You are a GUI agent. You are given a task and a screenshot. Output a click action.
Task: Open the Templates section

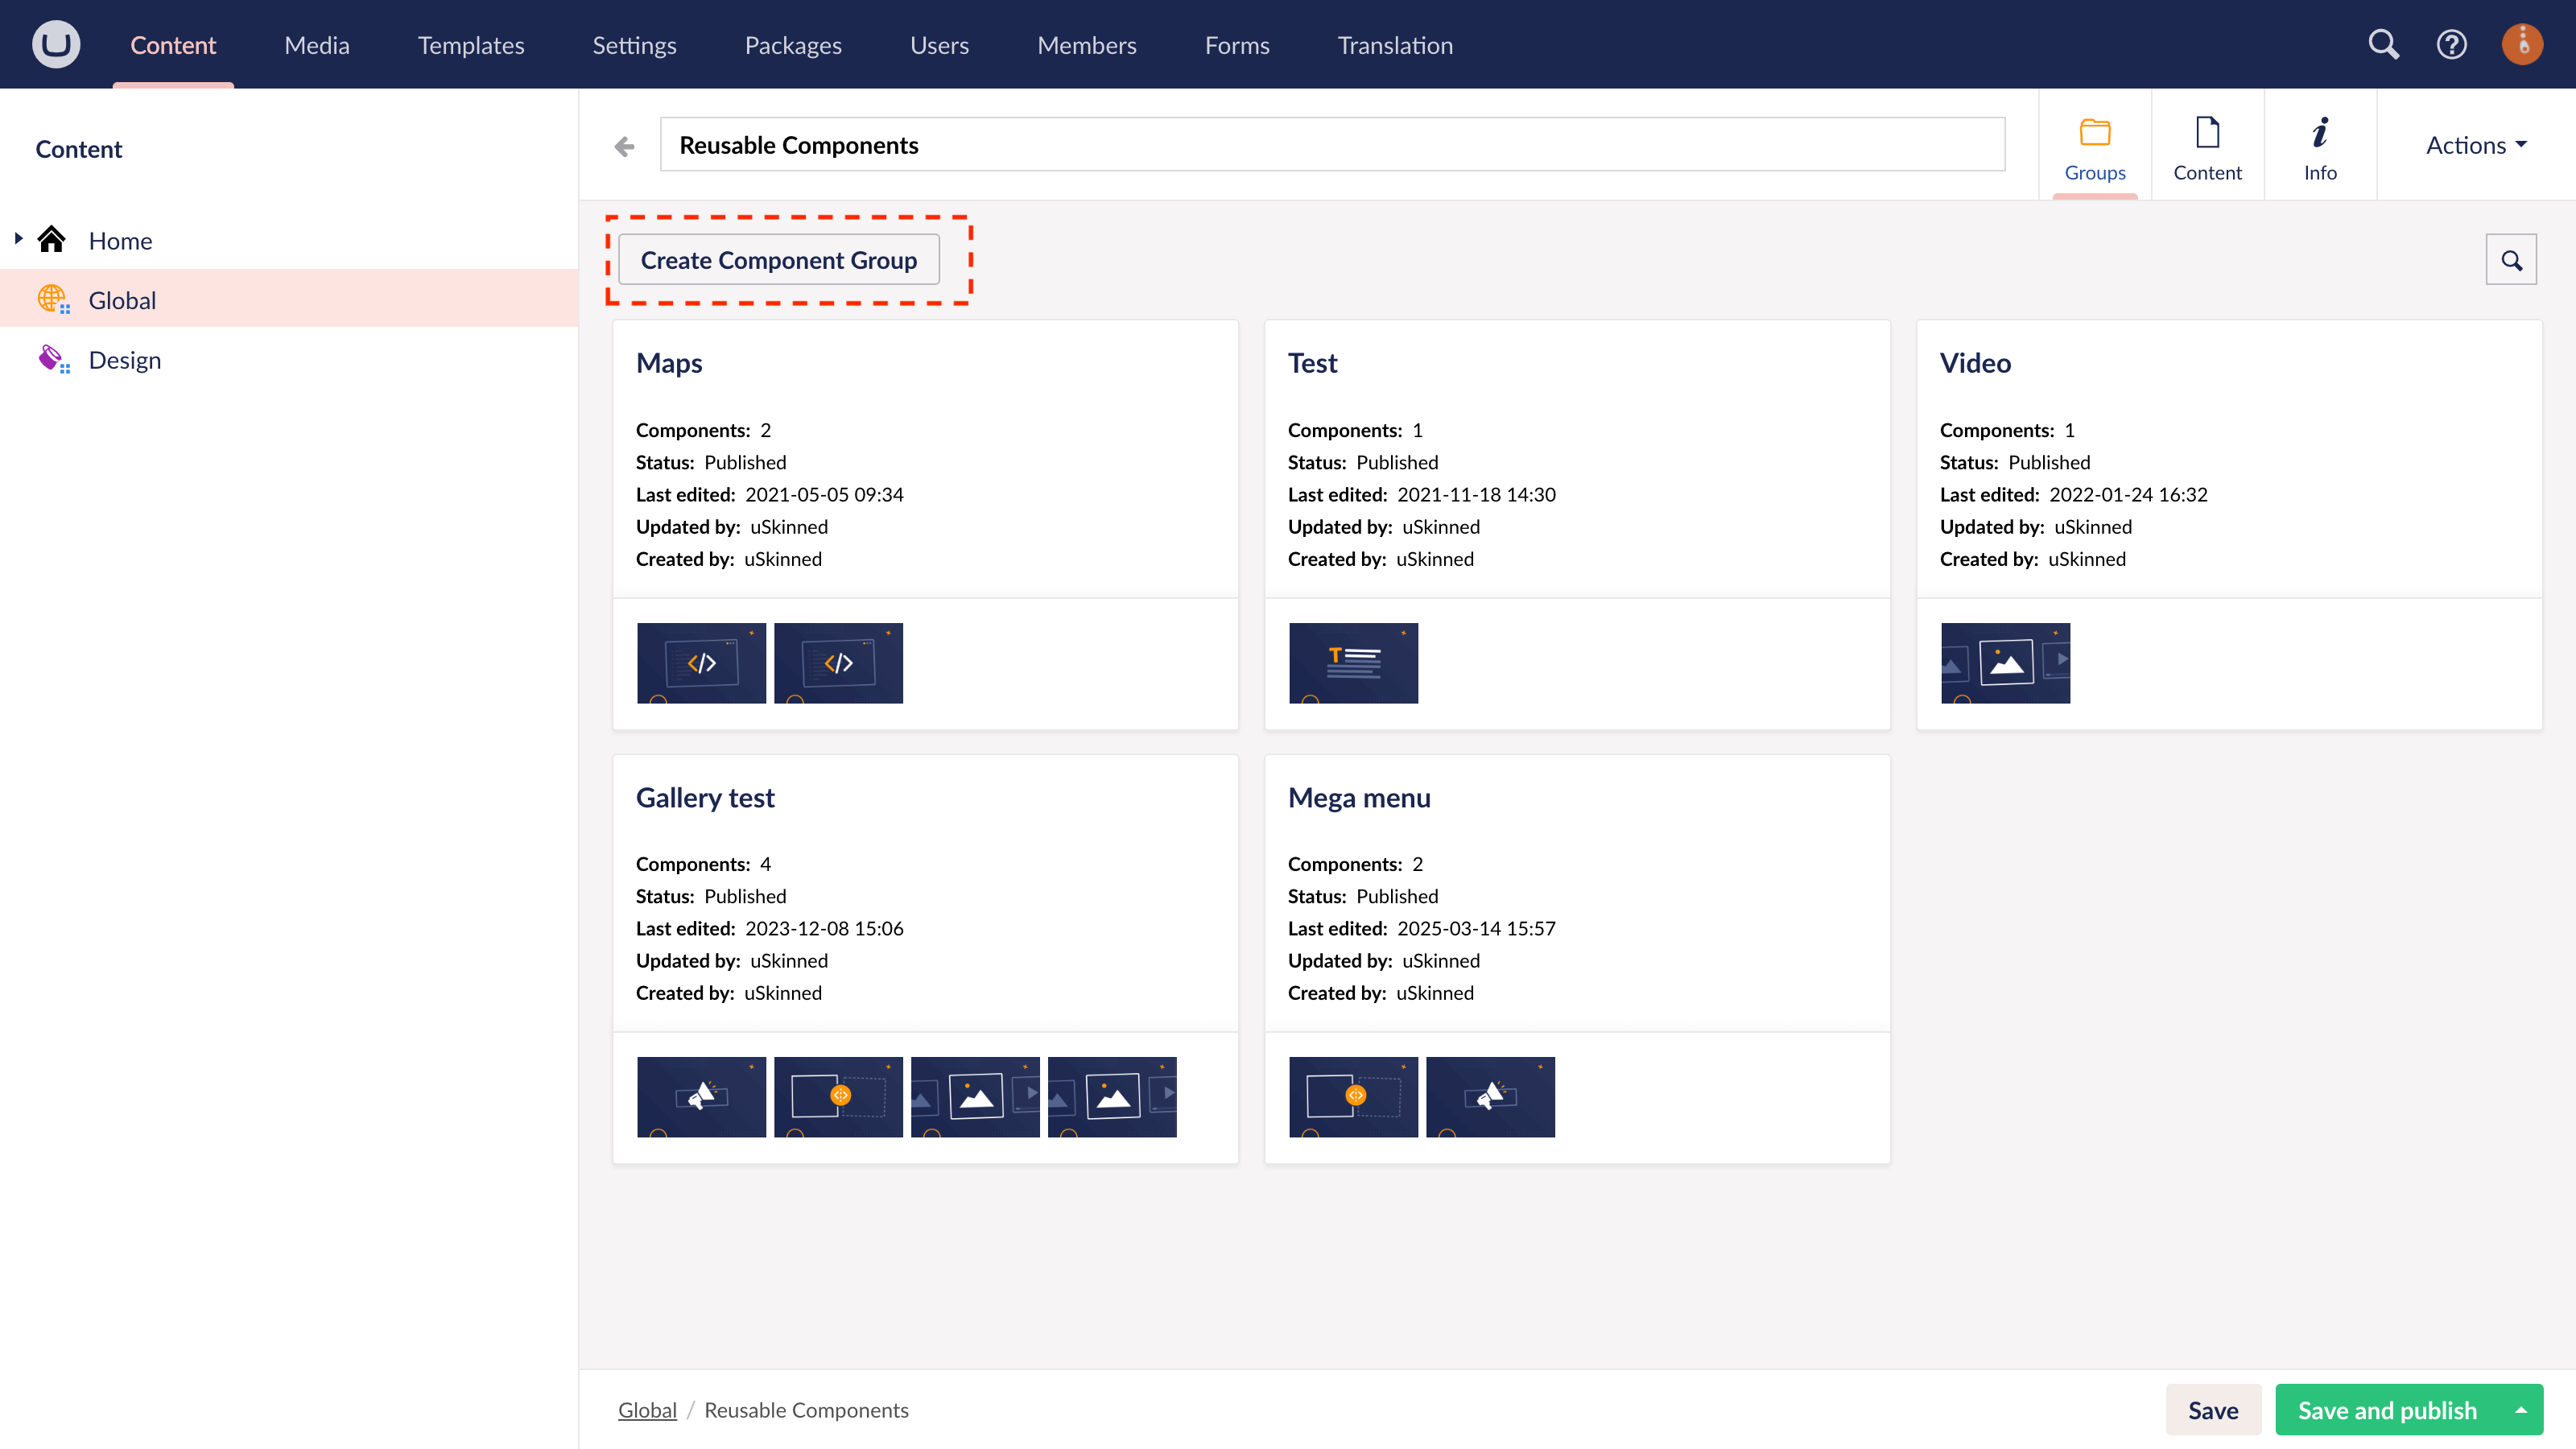pyautogui.click(x=470, y=44)
